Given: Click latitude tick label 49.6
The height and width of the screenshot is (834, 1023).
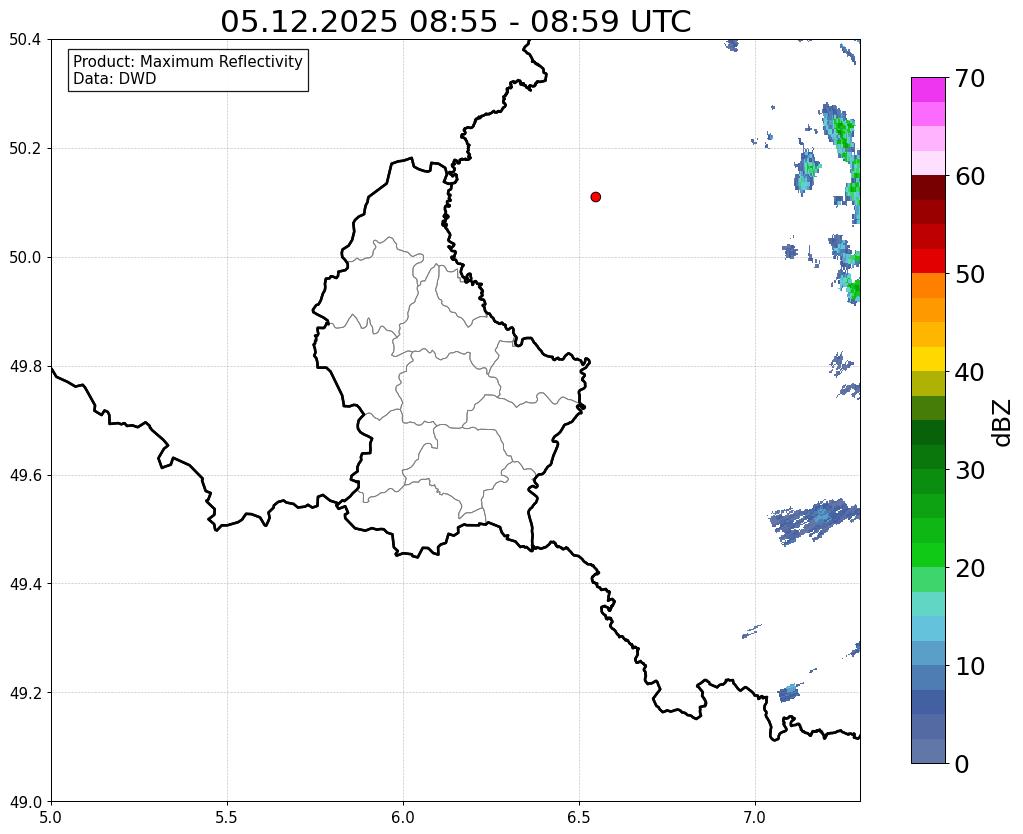Looking at the screenshot, I should (25, 476).
